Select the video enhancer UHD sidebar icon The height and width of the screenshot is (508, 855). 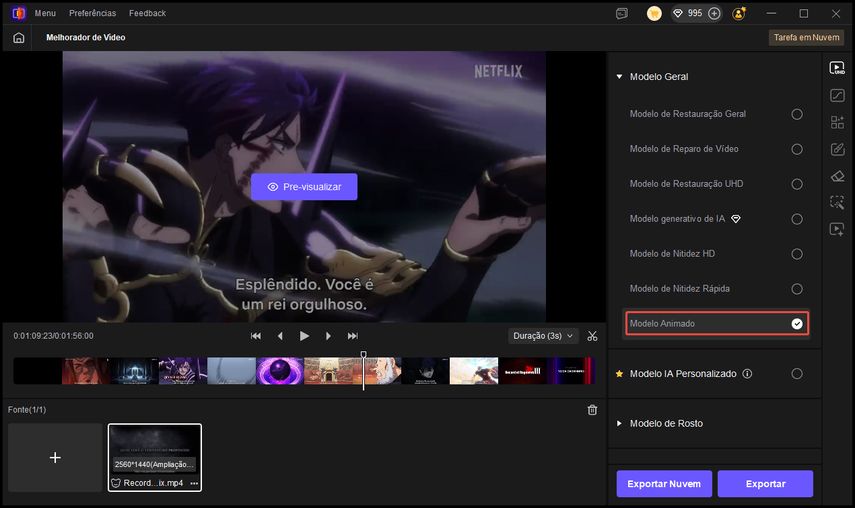tap(837, 68)
